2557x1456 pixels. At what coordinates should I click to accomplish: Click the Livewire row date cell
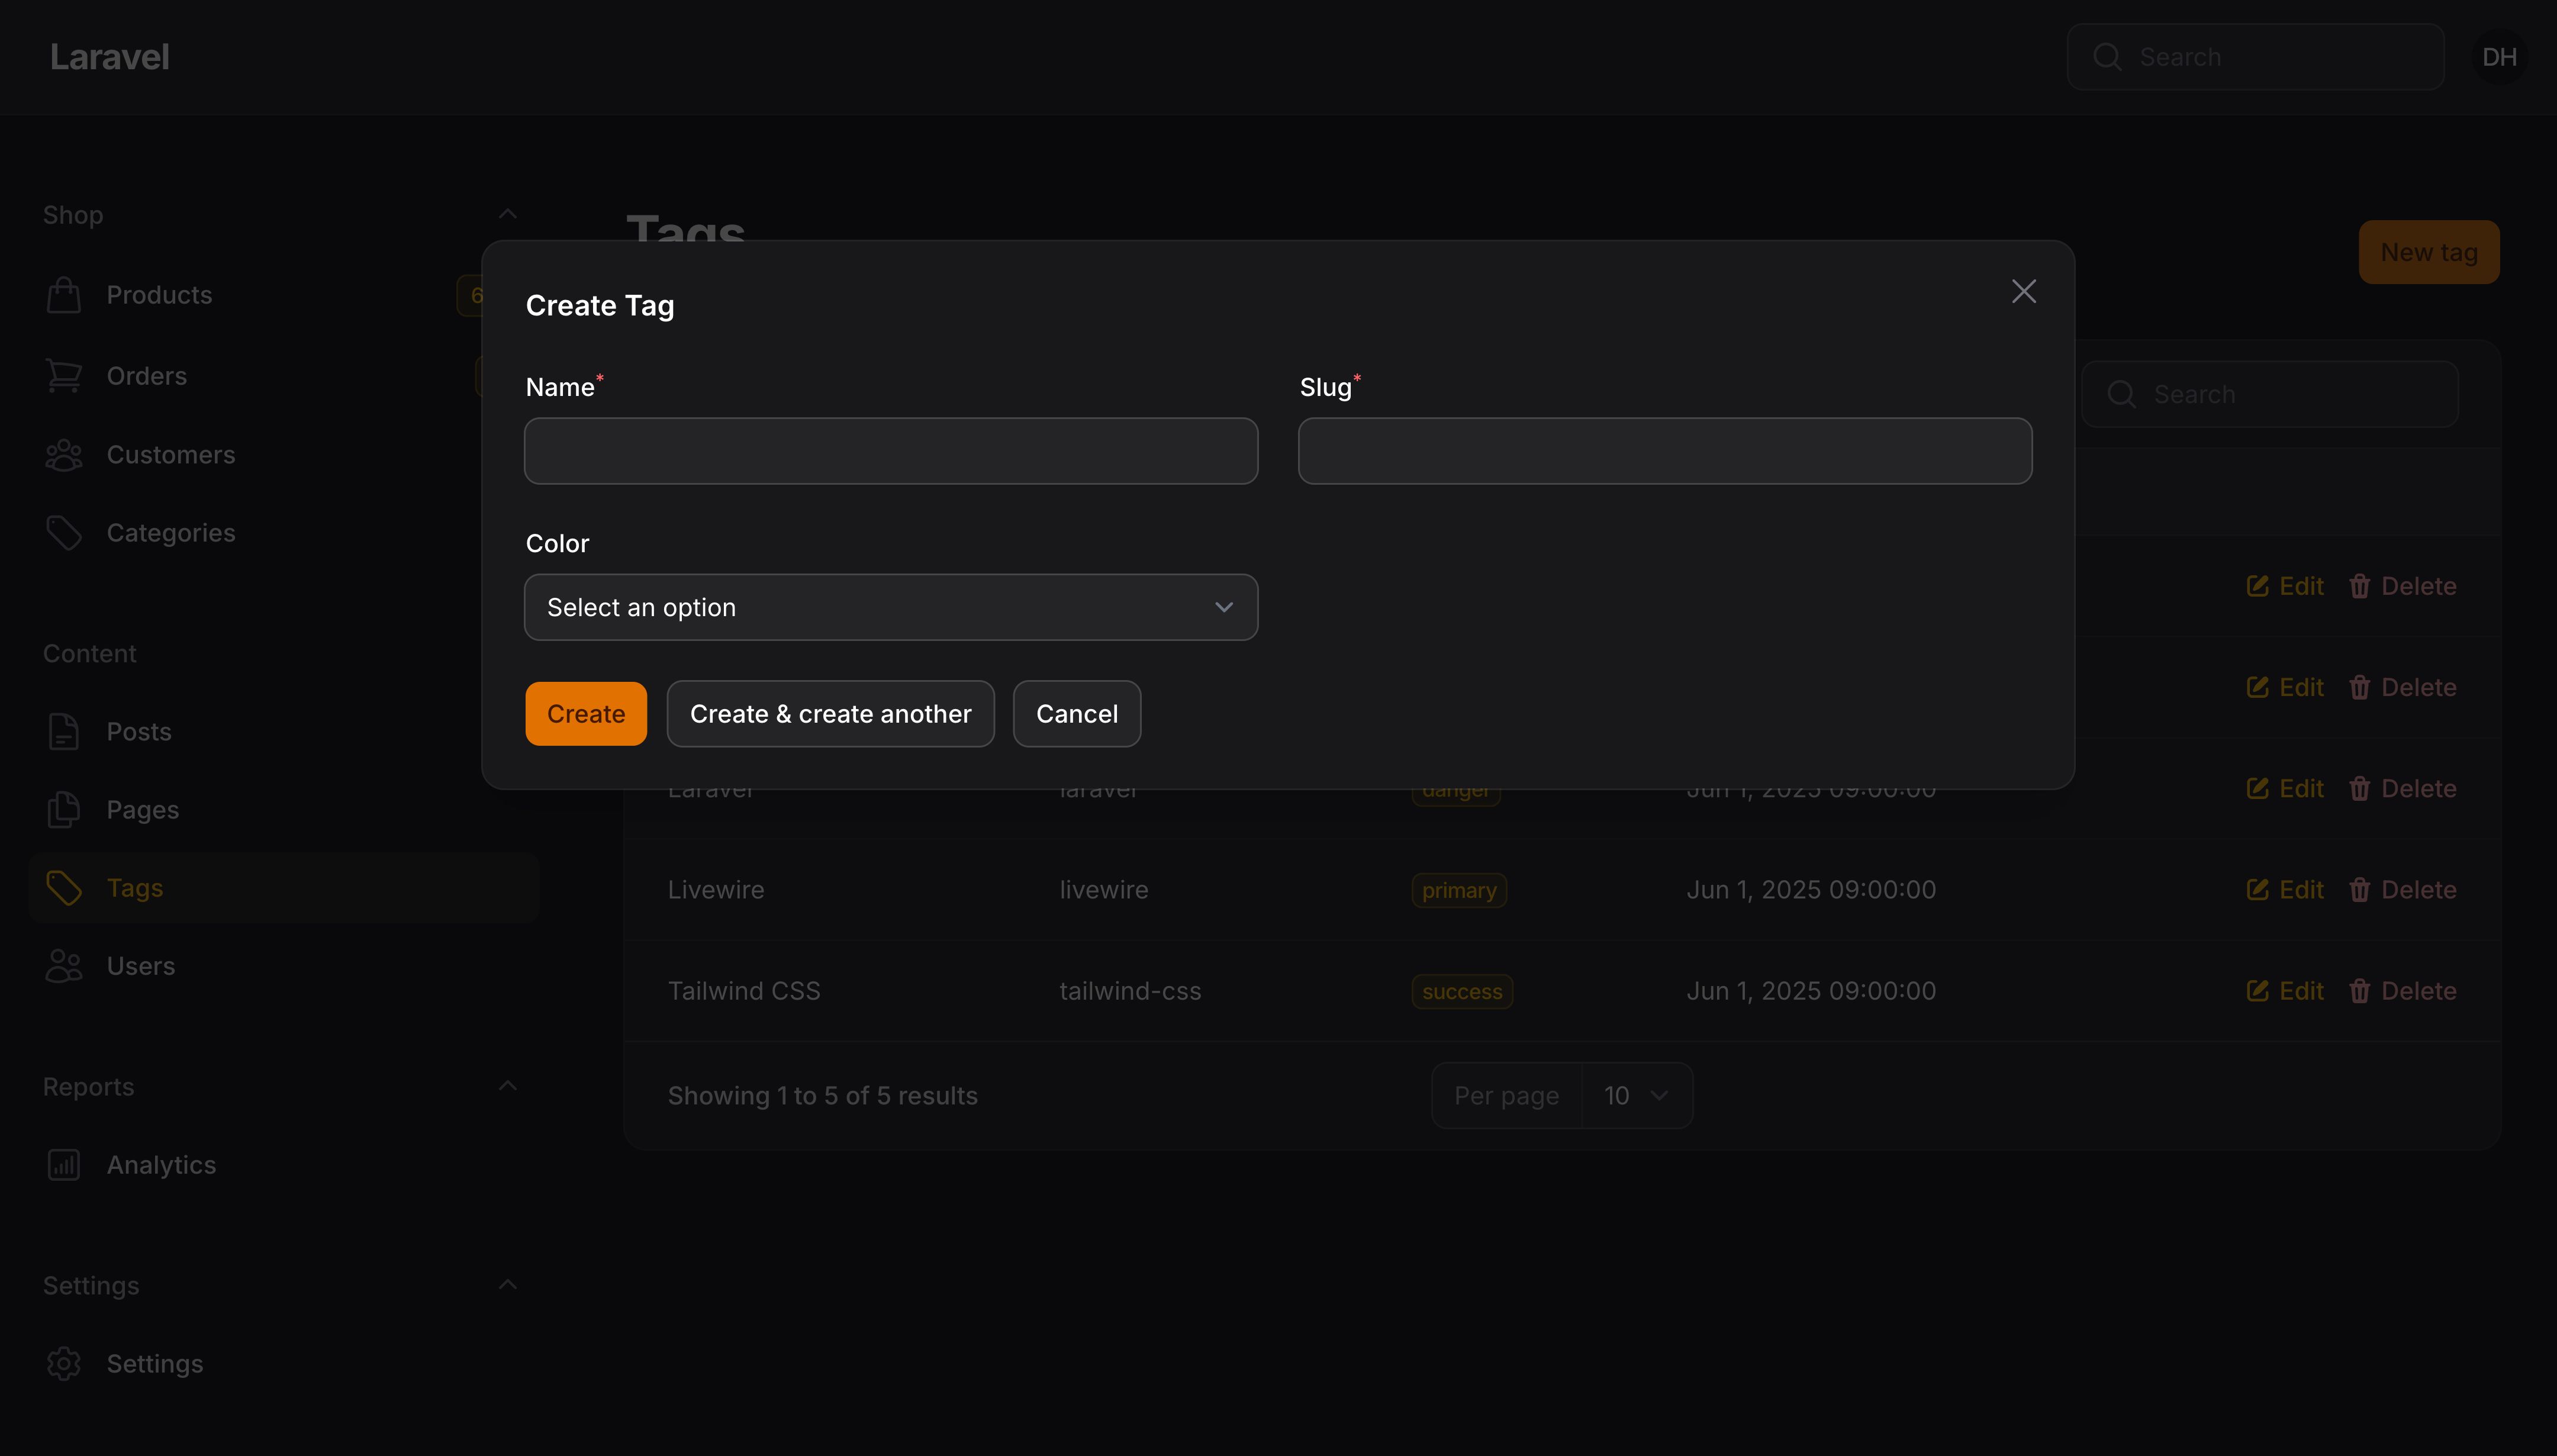pyautogui.click(x=1811, y=890)
